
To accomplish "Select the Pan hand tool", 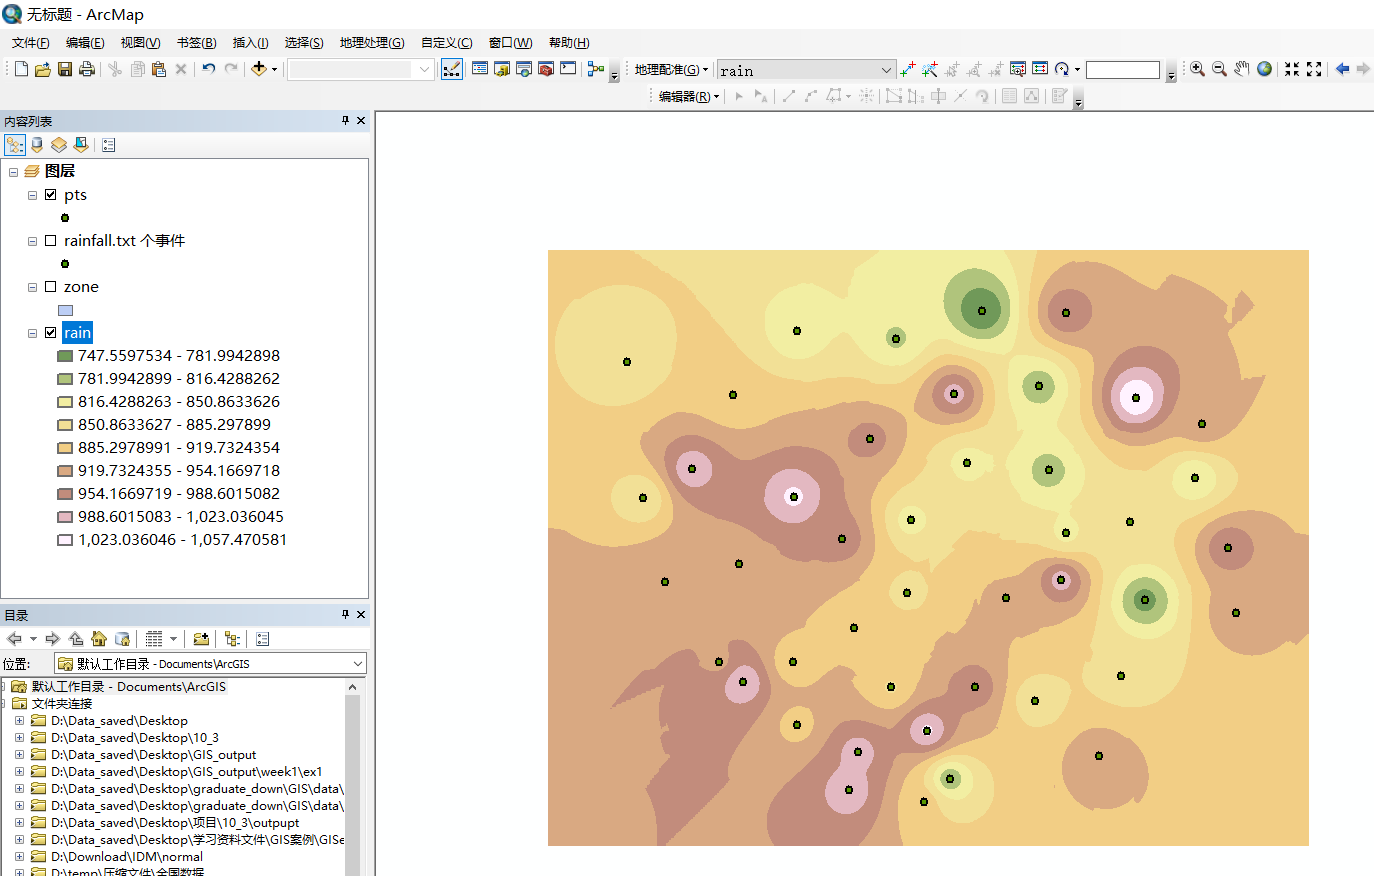I will point(1242,69).
